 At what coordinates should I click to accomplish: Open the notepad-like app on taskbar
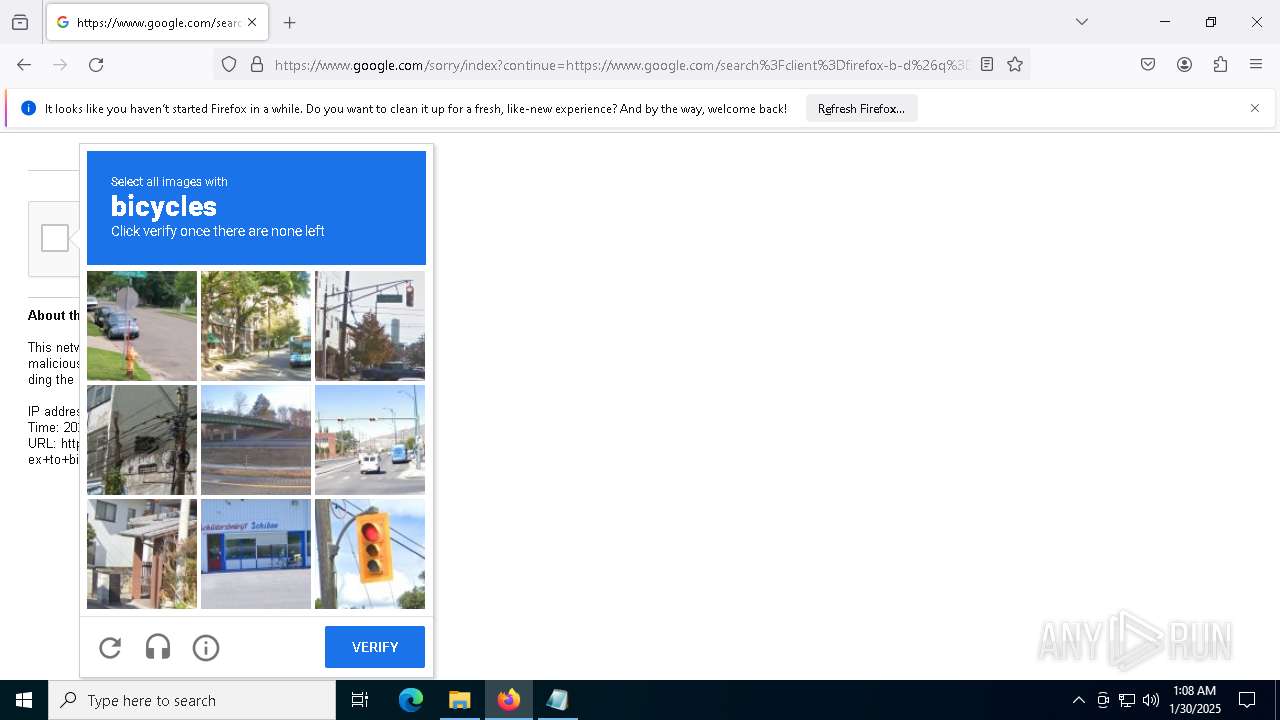pos(557,700)
